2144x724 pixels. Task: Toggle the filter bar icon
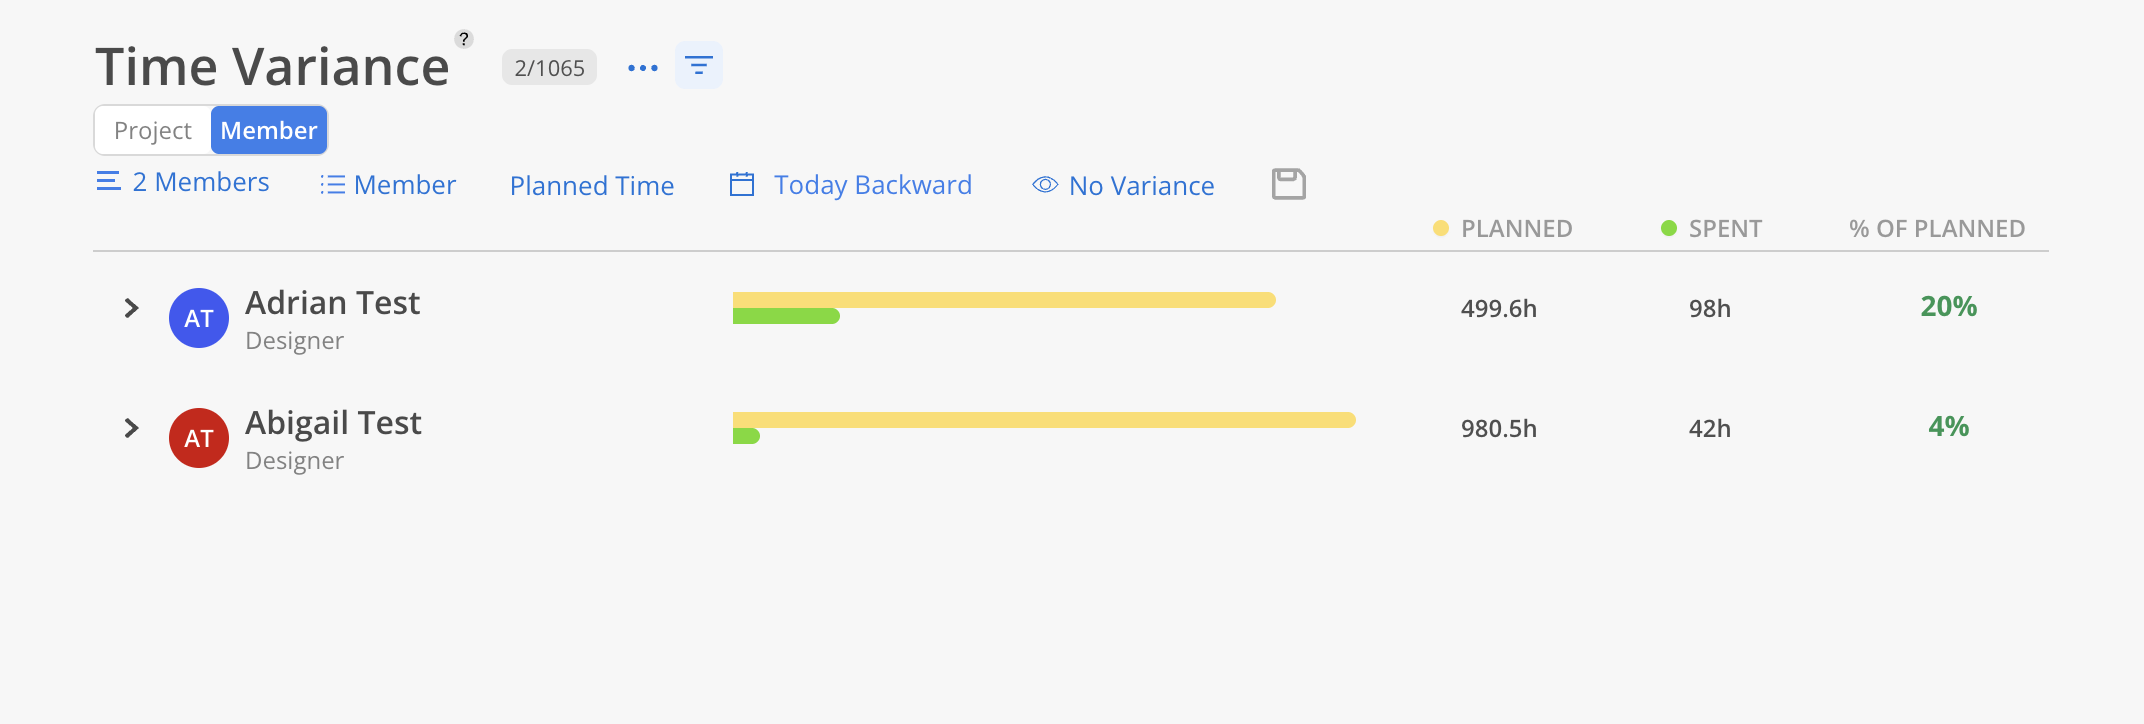point(699,66)
